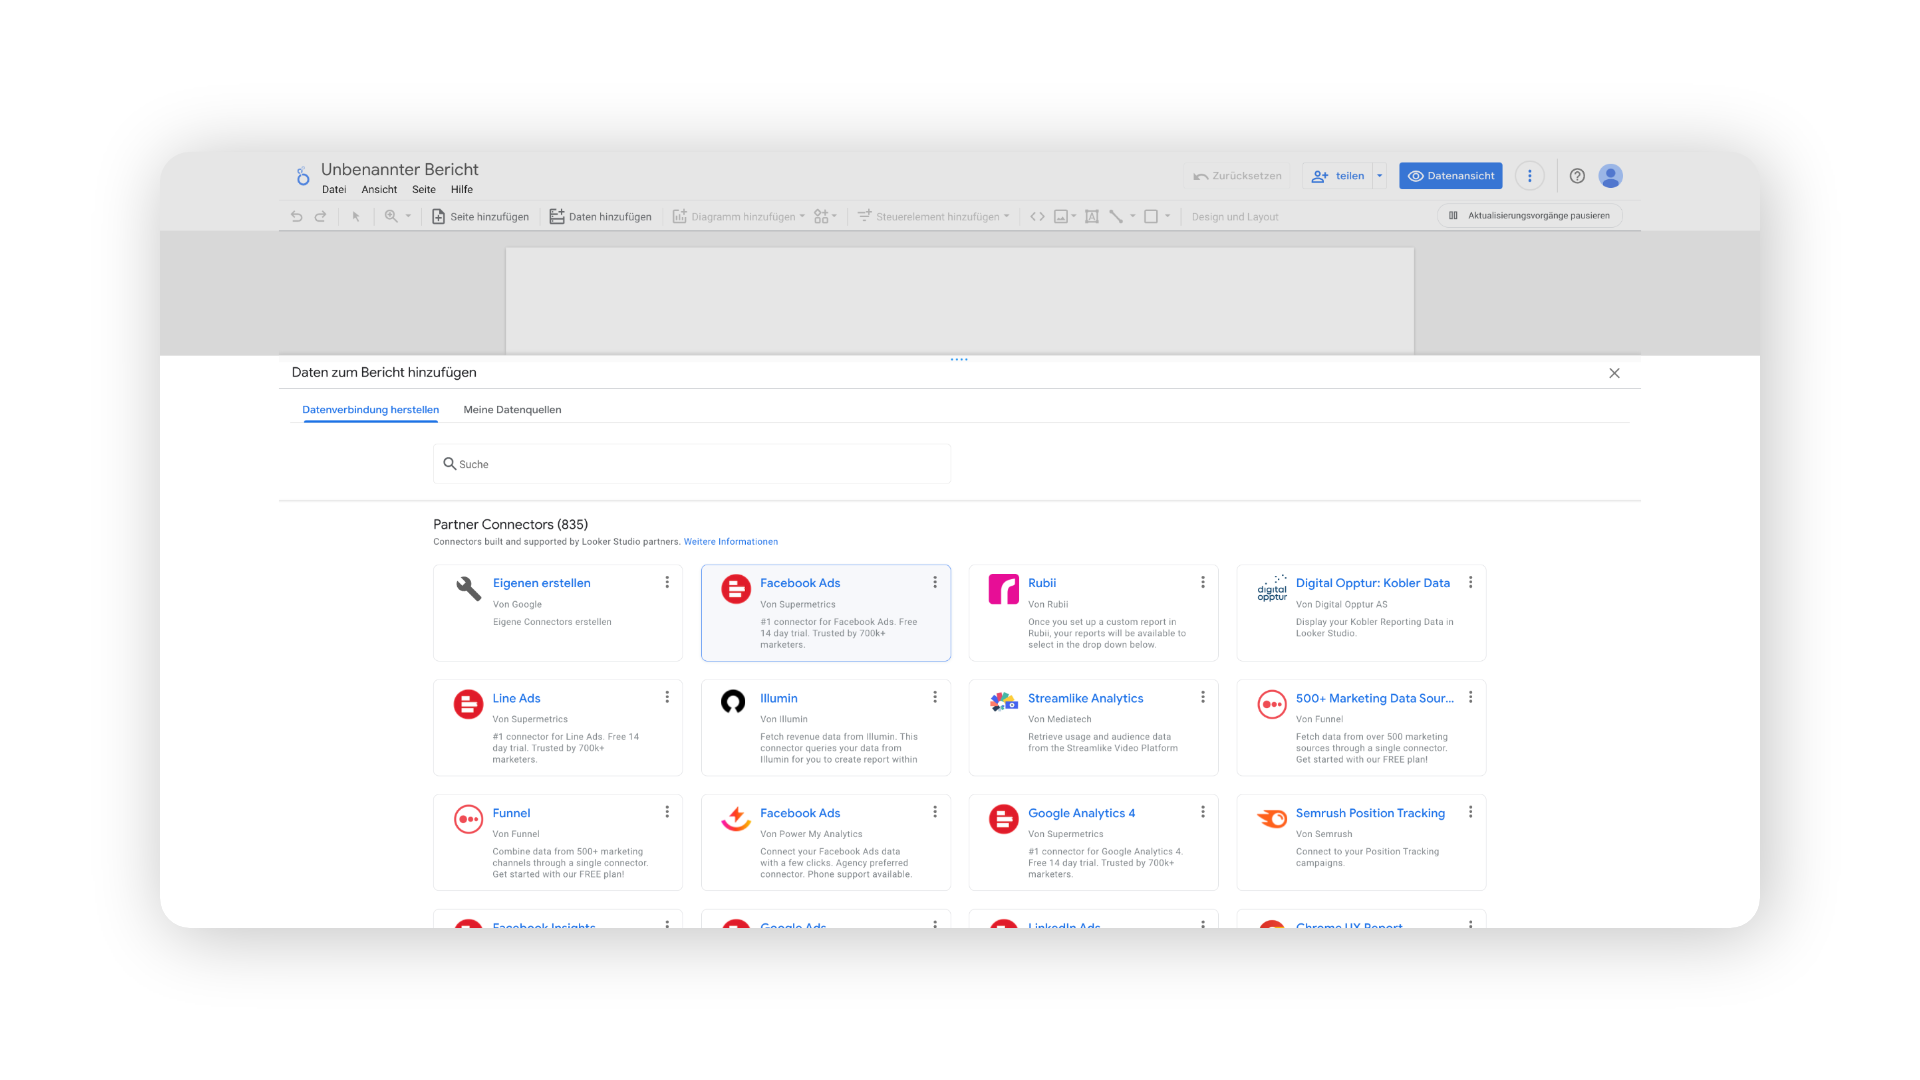Open options for 500+ Marketing Data connector

click(1470, 697)
